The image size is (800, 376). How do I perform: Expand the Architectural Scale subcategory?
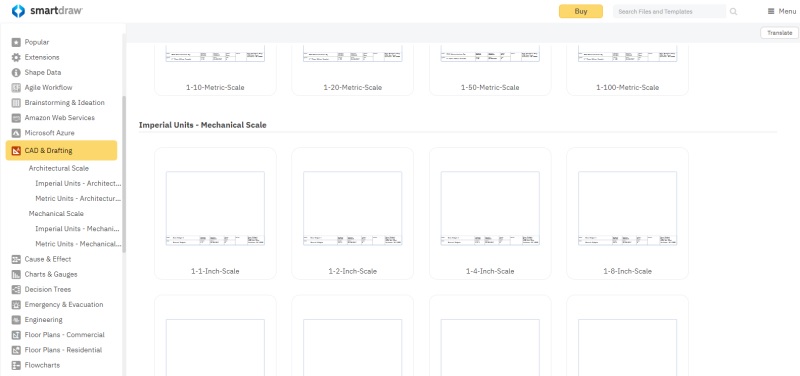tap(59, 168)
